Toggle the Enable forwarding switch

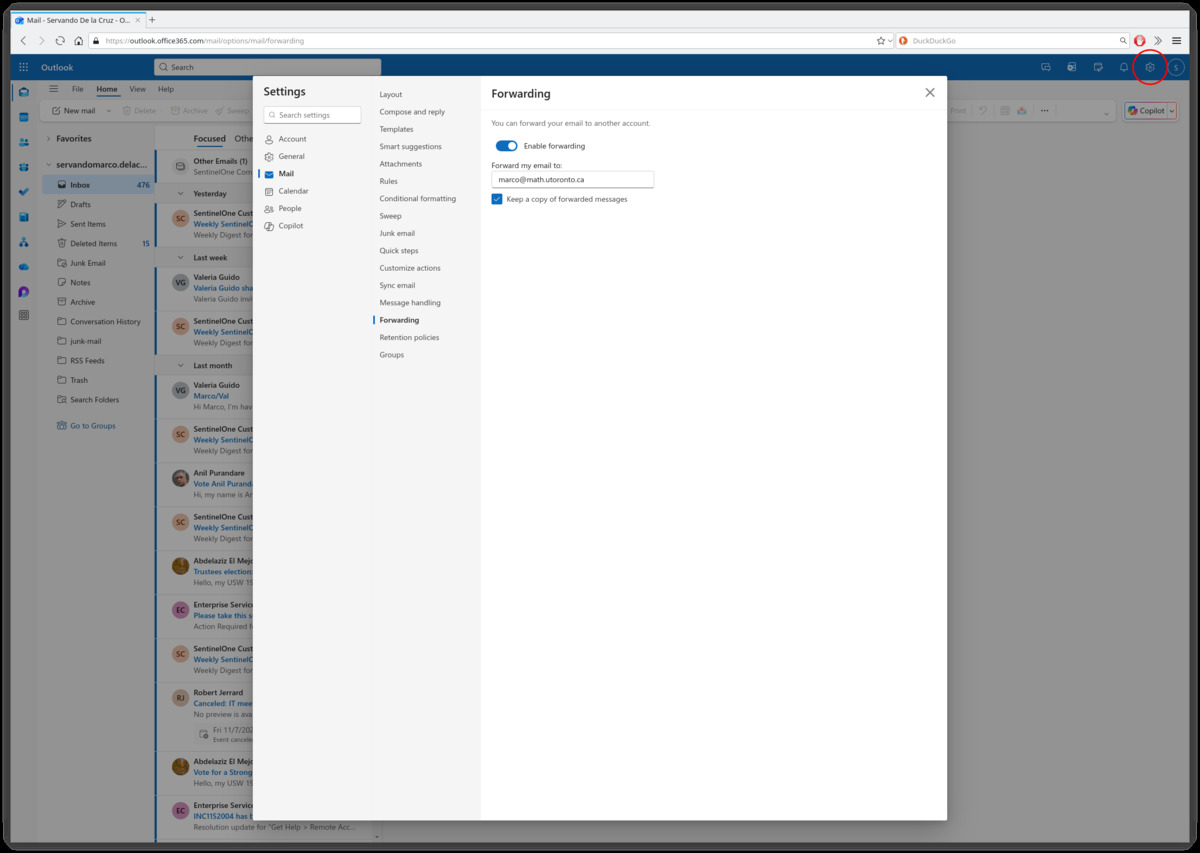[x=507, y=146]
